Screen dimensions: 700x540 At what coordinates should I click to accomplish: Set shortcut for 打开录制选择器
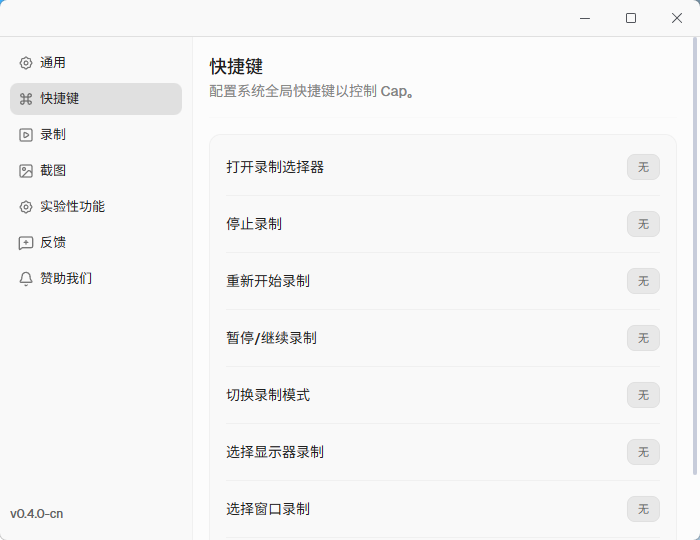[643, 167]
